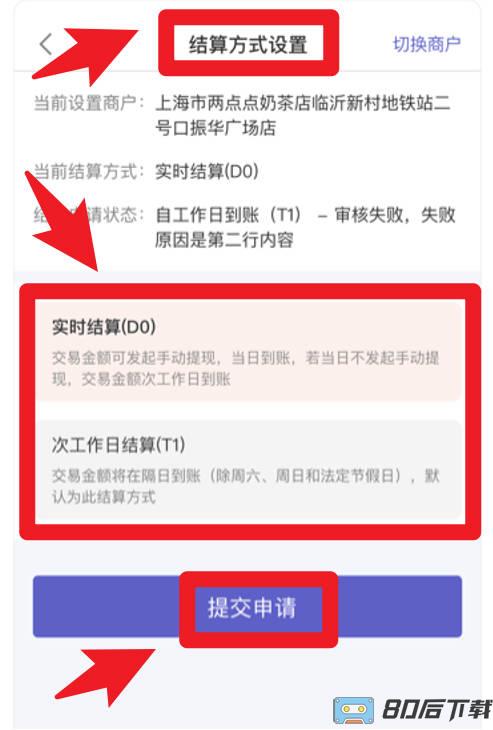Click the current value 实时结算(D0) text
493x730 pixels.
point(207,171)
